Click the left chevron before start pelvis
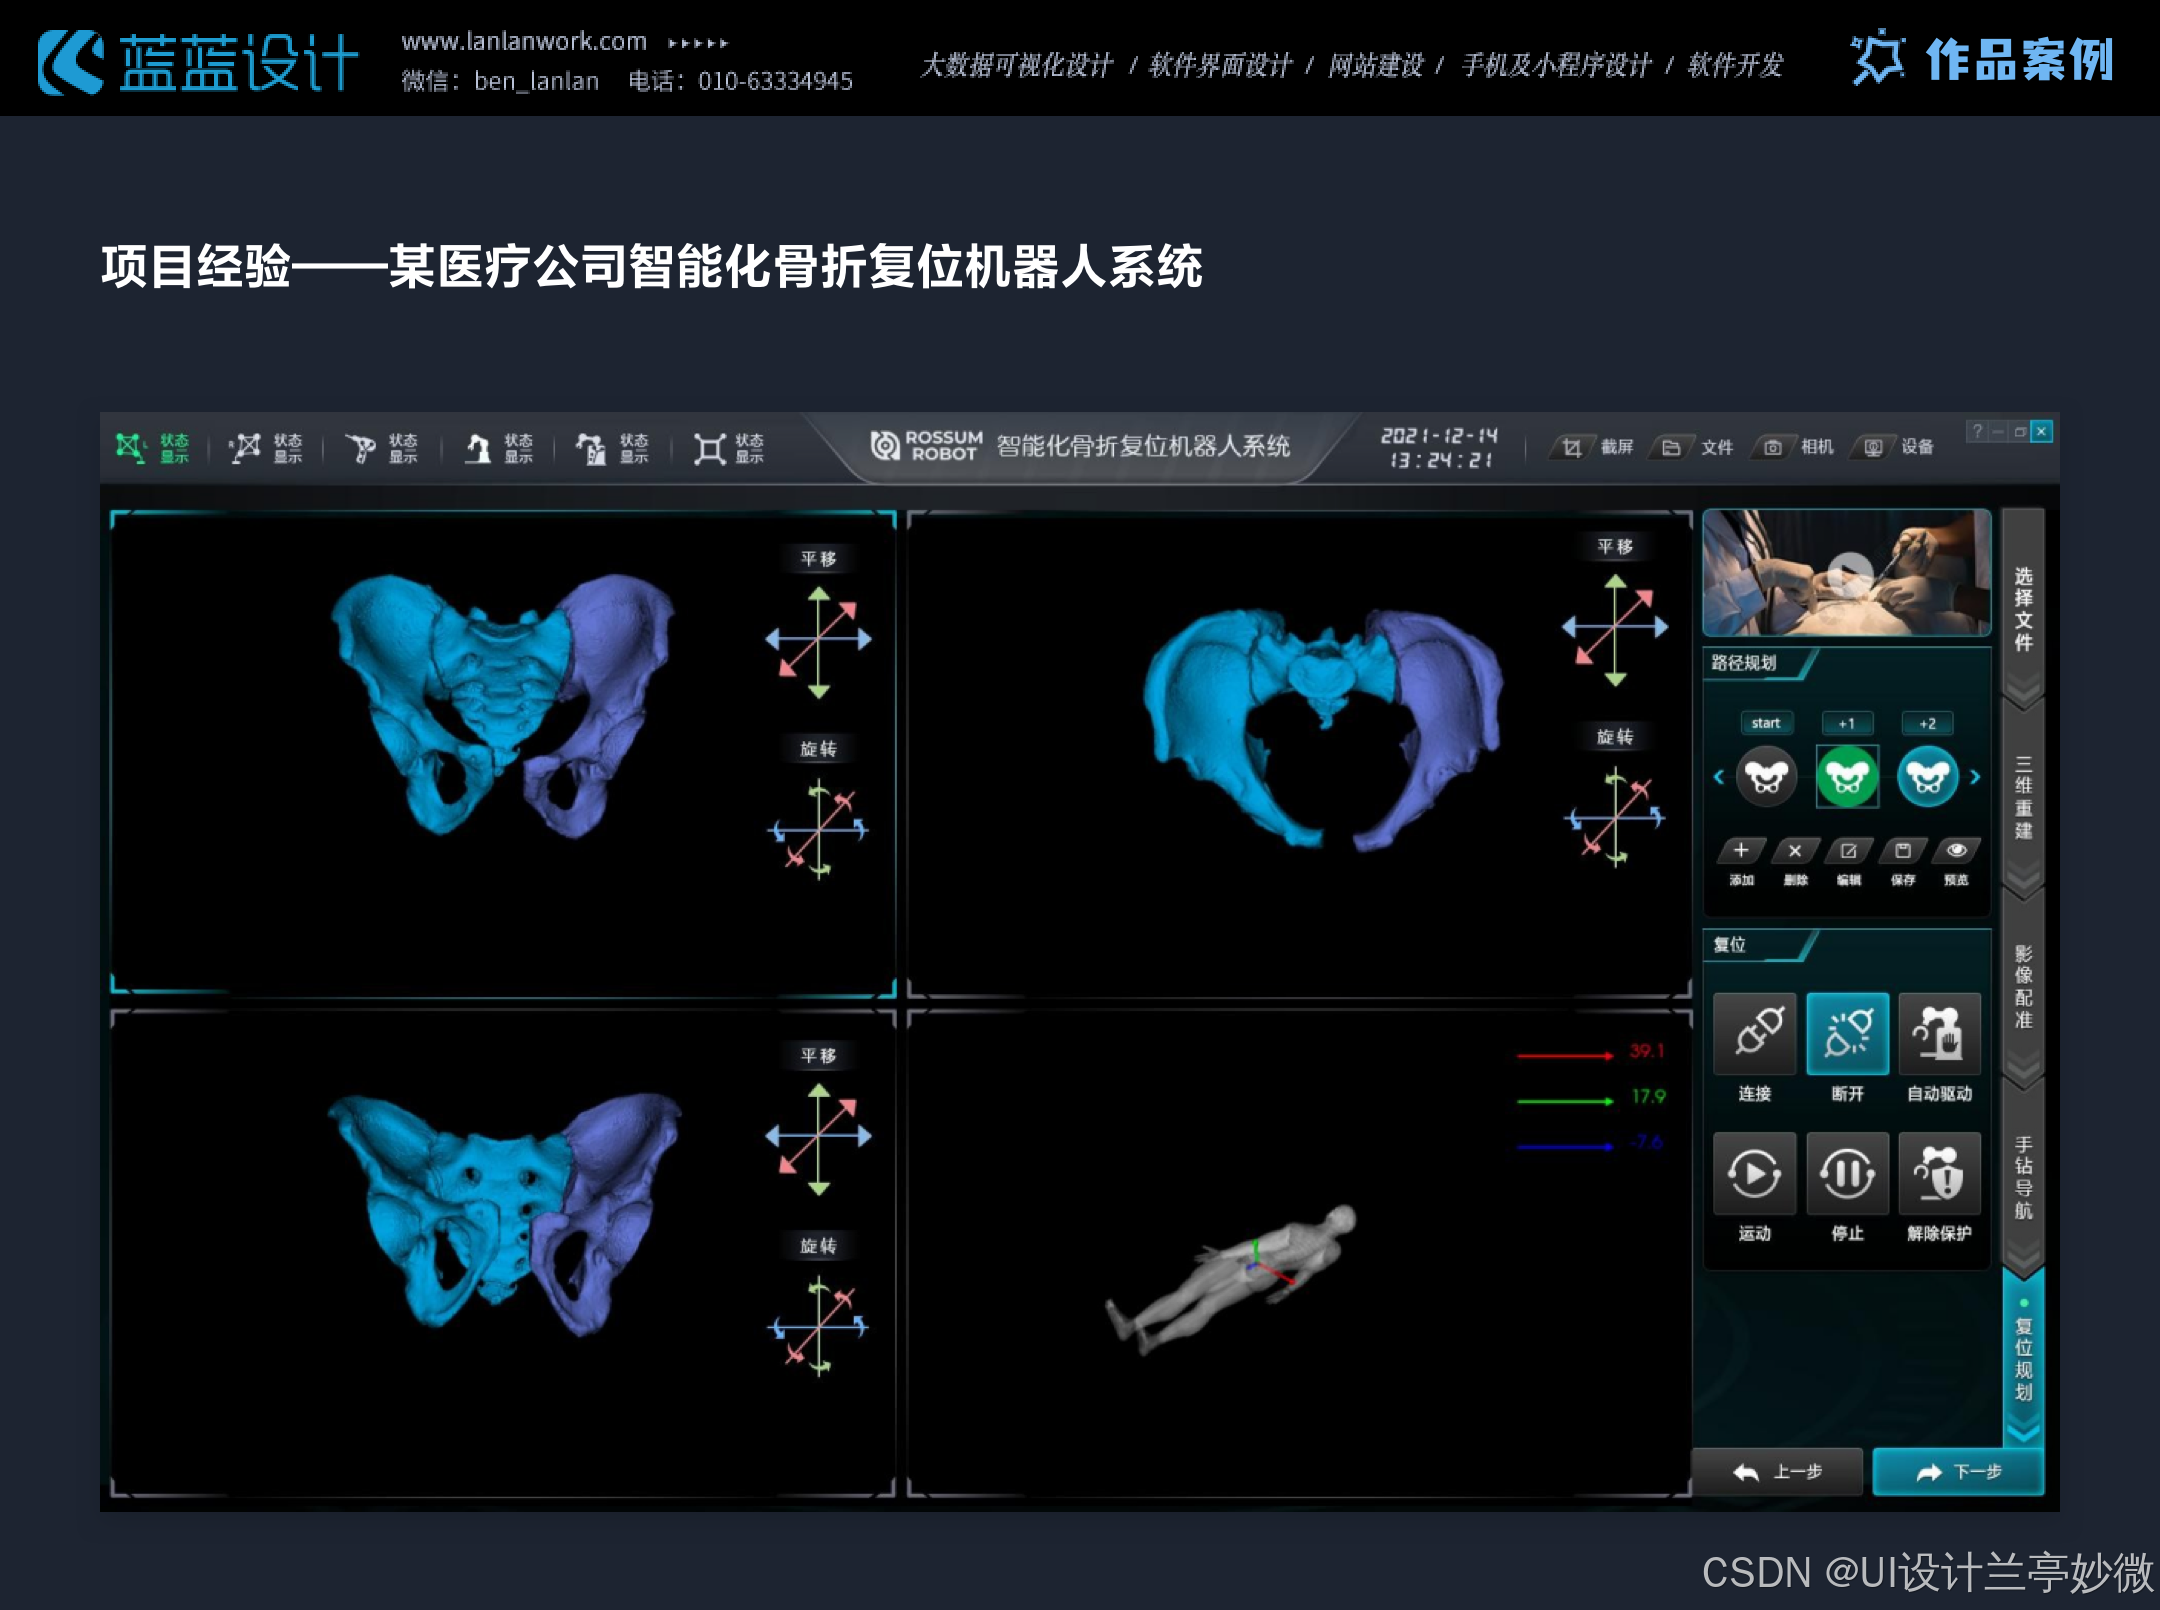 [1718, 777]
